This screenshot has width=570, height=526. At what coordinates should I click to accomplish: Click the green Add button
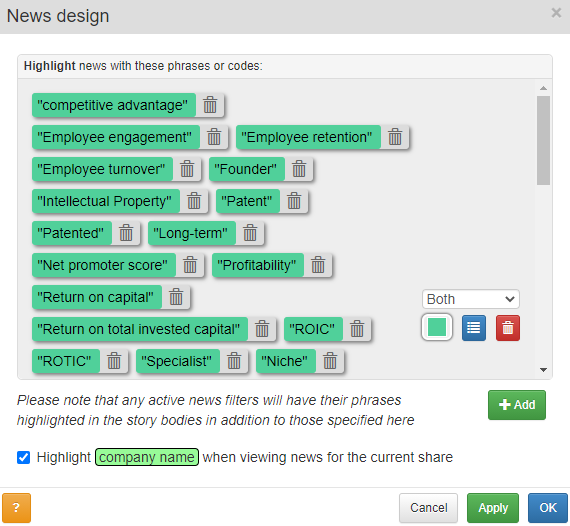tap(517, 405)
